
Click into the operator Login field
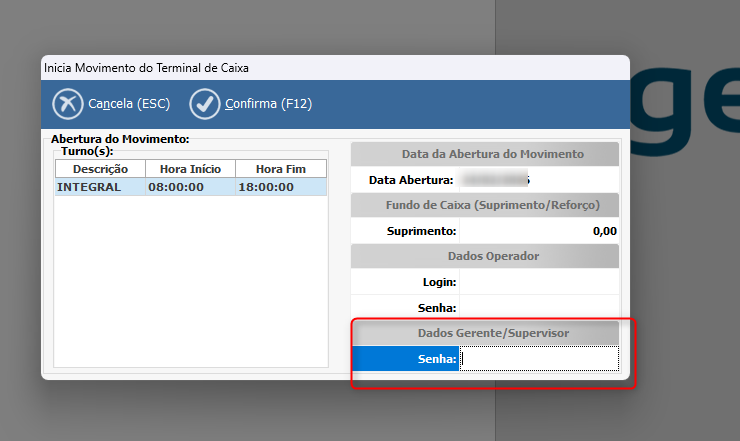click(x=538, y=283)
